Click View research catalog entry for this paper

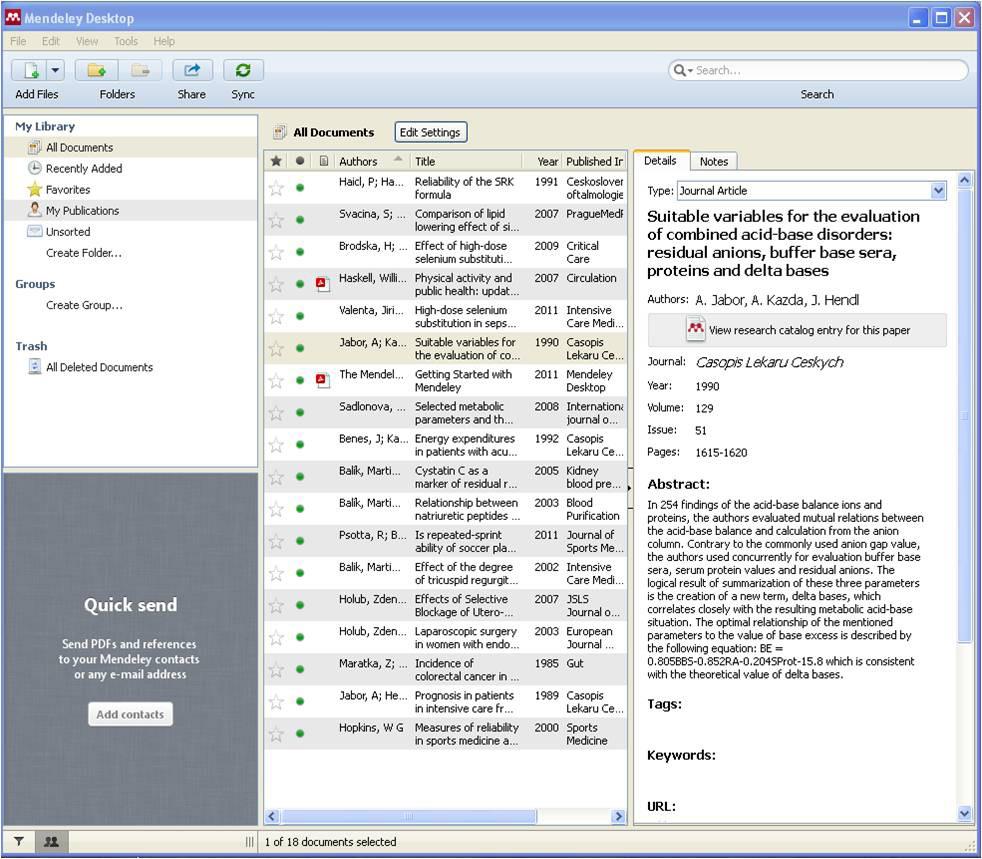797,330
